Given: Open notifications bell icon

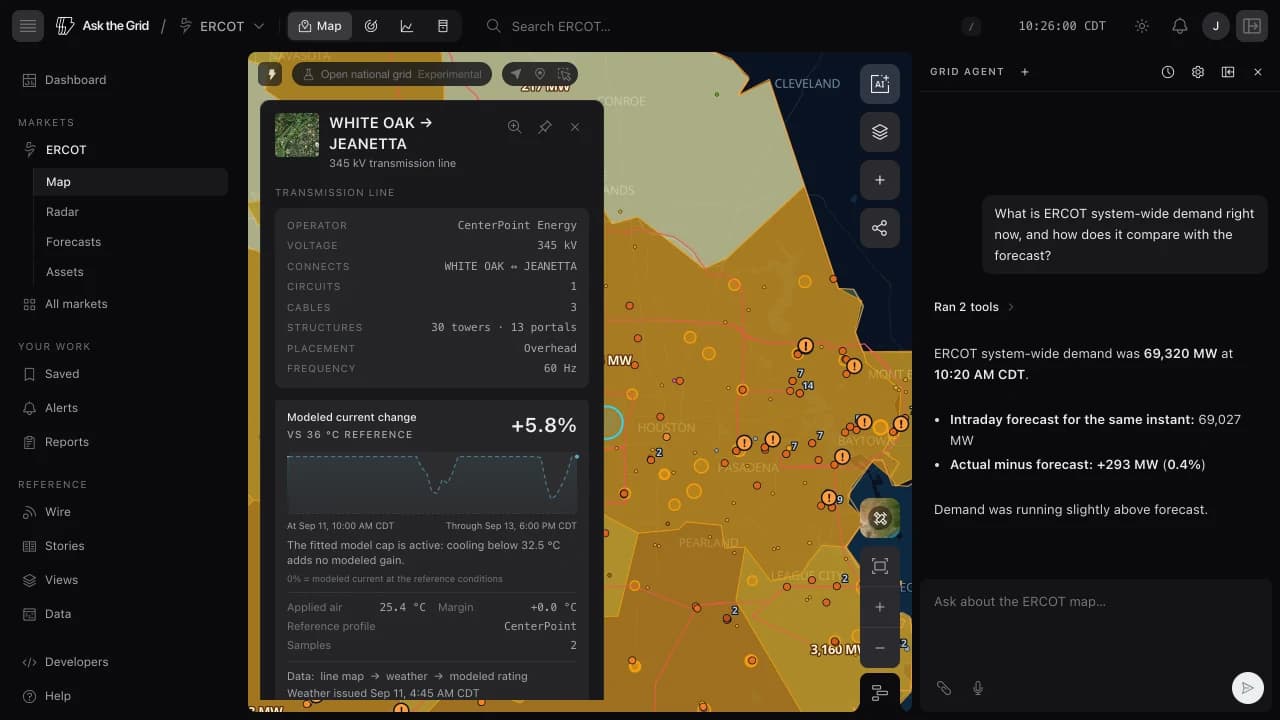Looking at the screenshot, I should 1180,26.
